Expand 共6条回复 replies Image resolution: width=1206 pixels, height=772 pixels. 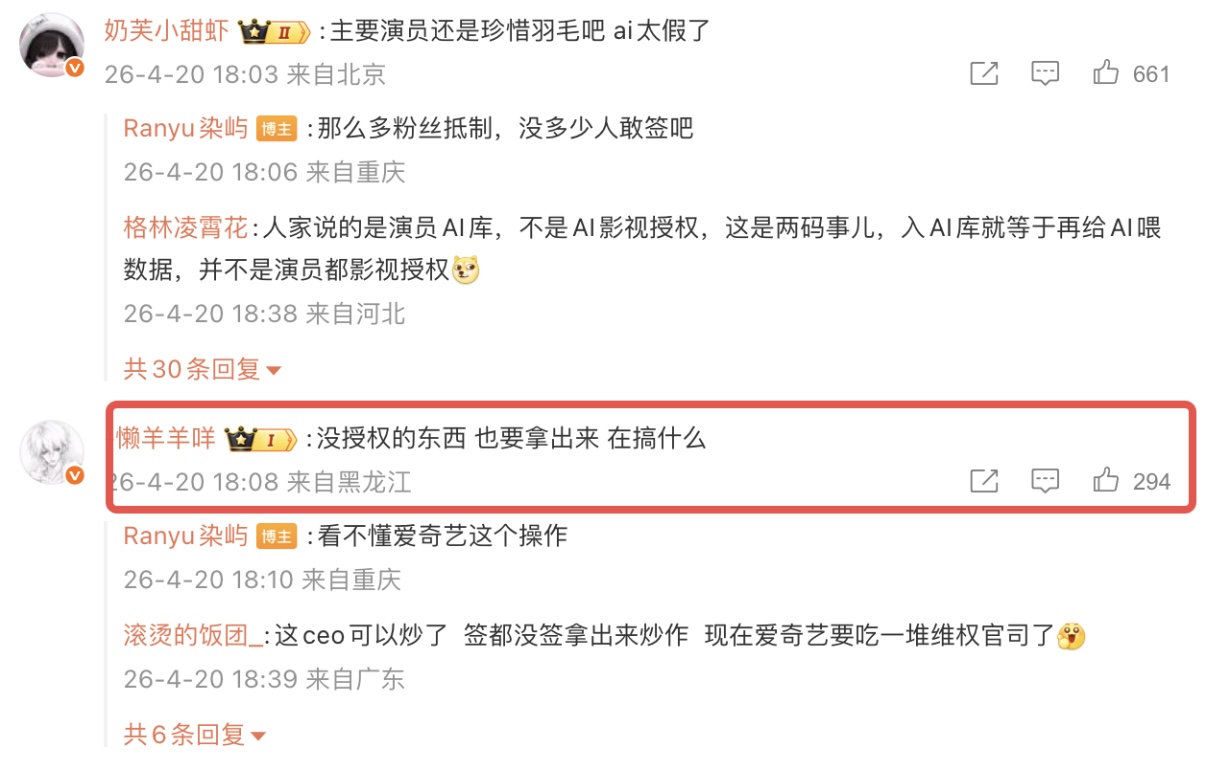pos(195,736)
